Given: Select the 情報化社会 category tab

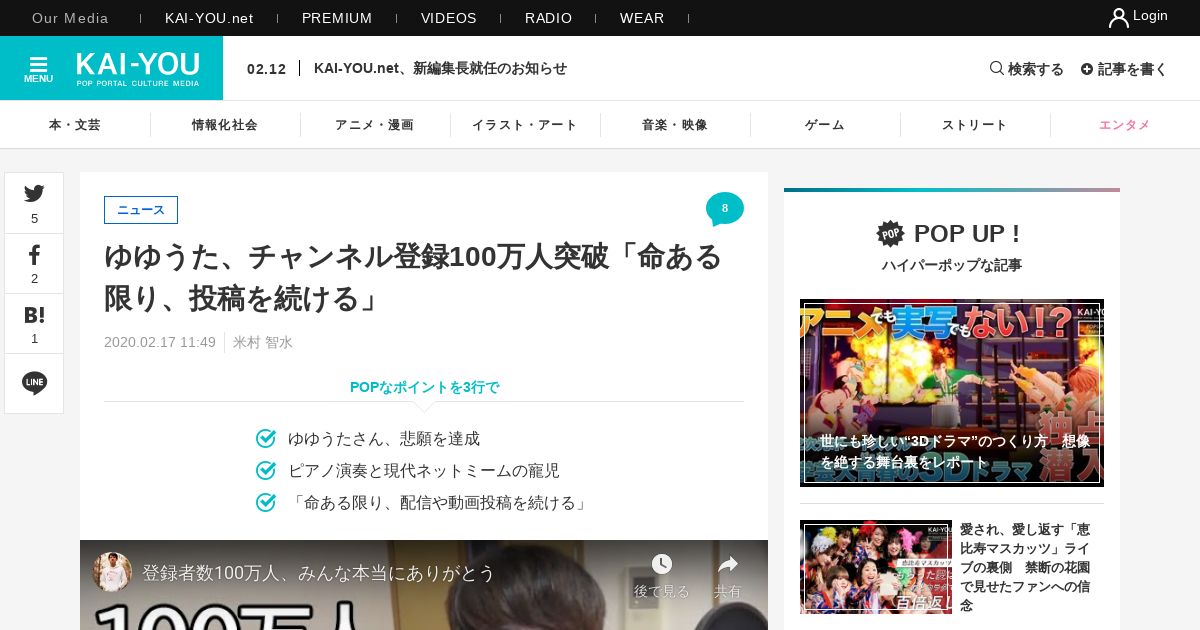Looking at the screenshot, I should point(225,125).
